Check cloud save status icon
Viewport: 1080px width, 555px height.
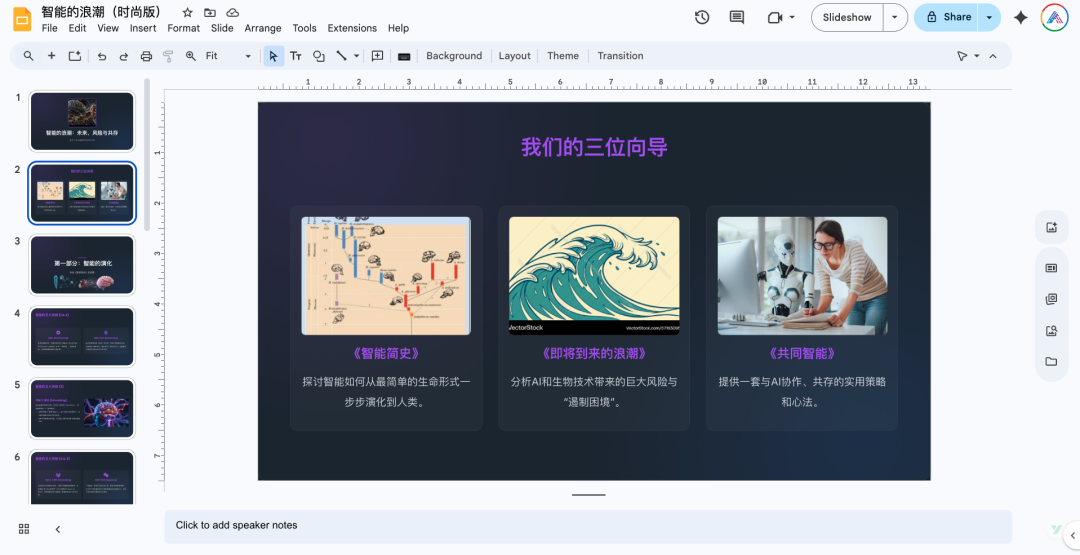[232, 12]
